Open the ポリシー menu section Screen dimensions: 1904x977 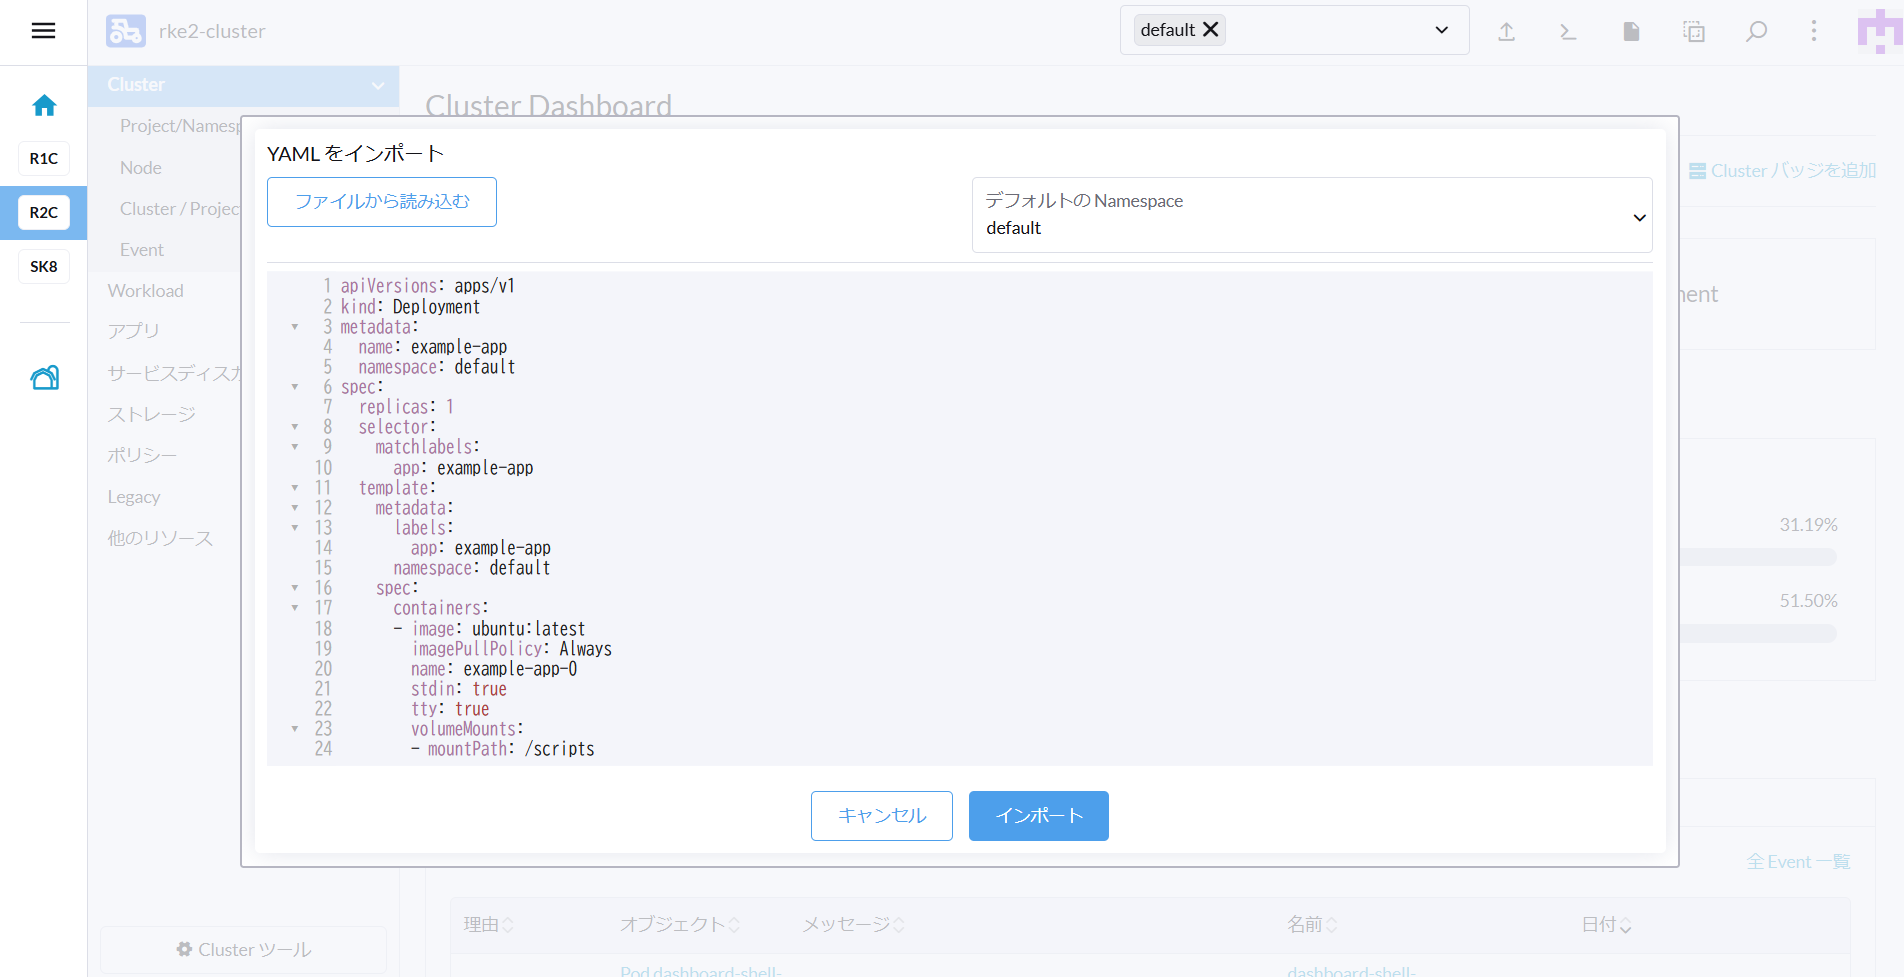(142, 455)
